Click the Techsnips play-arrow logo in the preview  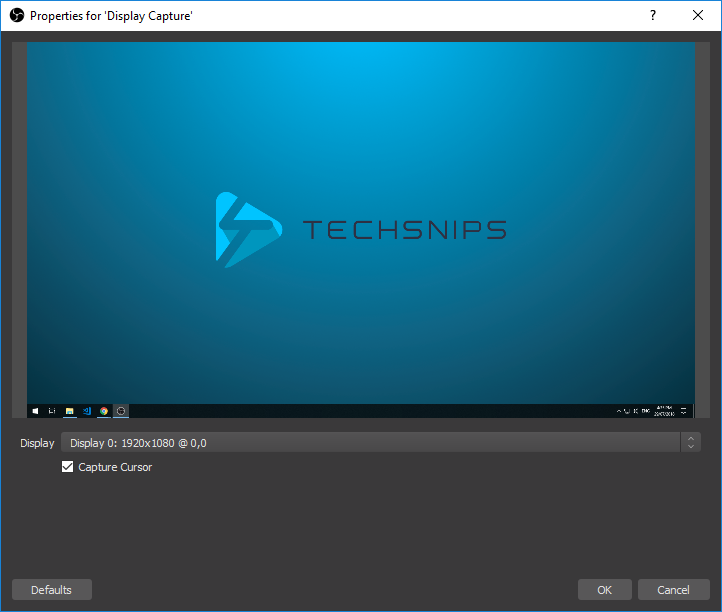(x=249, y=229)
